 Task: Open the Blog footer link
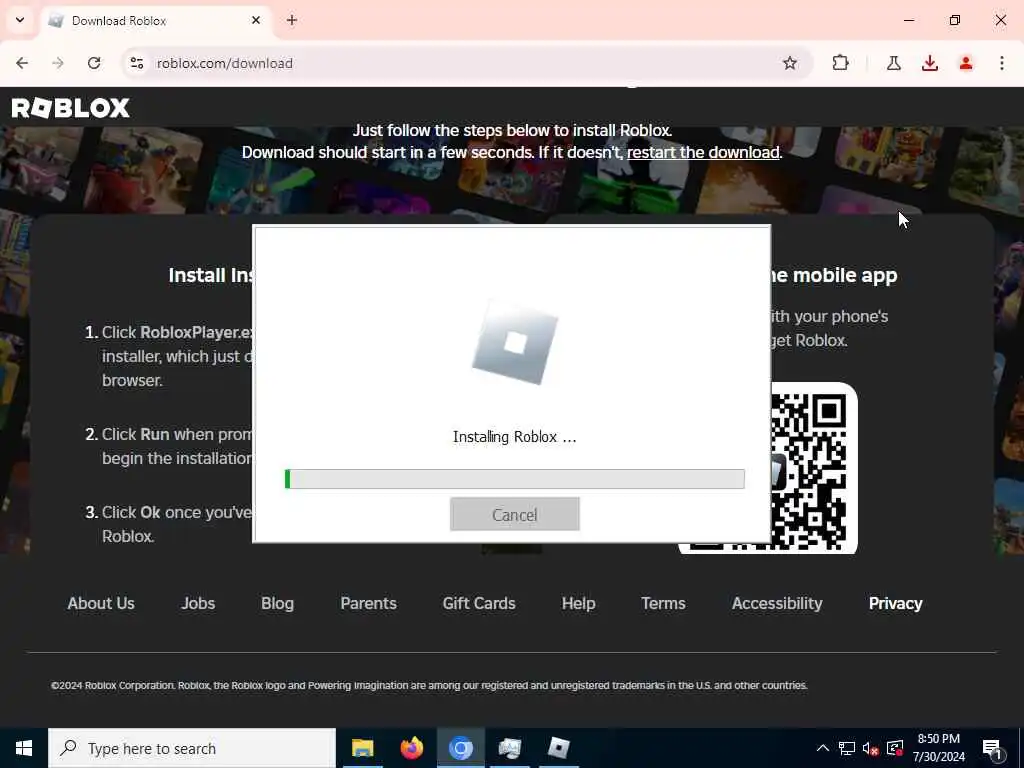pos(278,603)
